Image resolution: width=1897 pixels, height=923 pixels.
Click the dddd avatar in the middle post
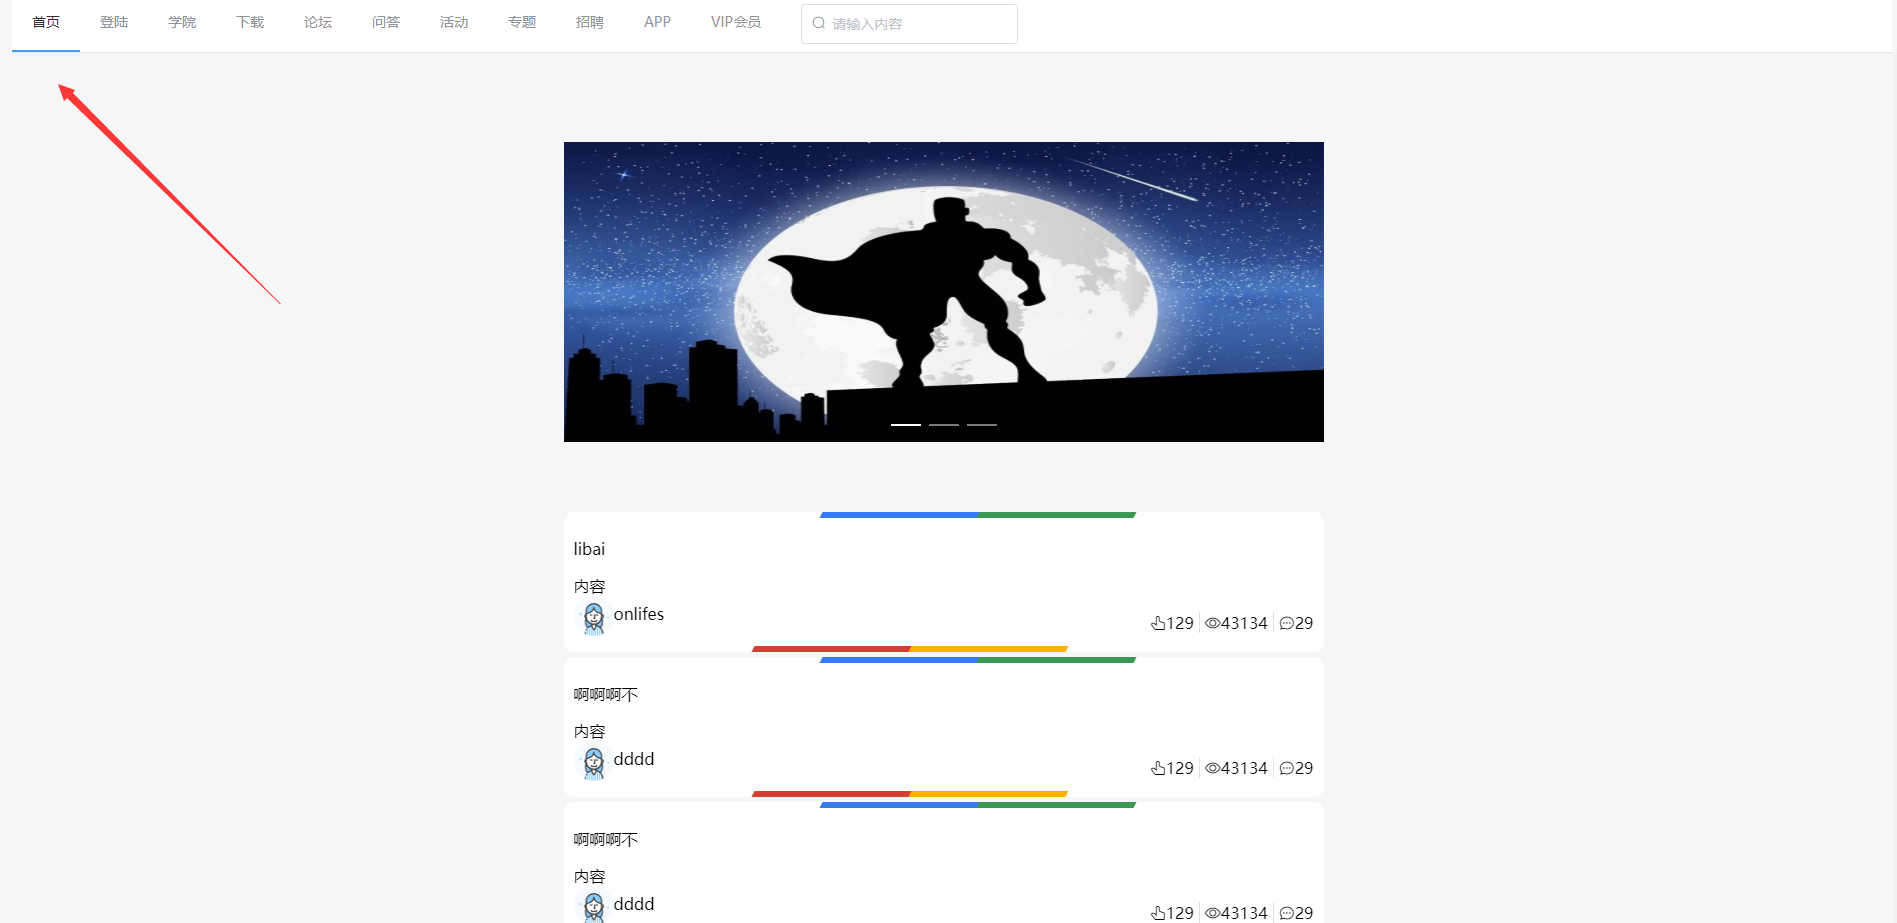[x=593, y=762]
